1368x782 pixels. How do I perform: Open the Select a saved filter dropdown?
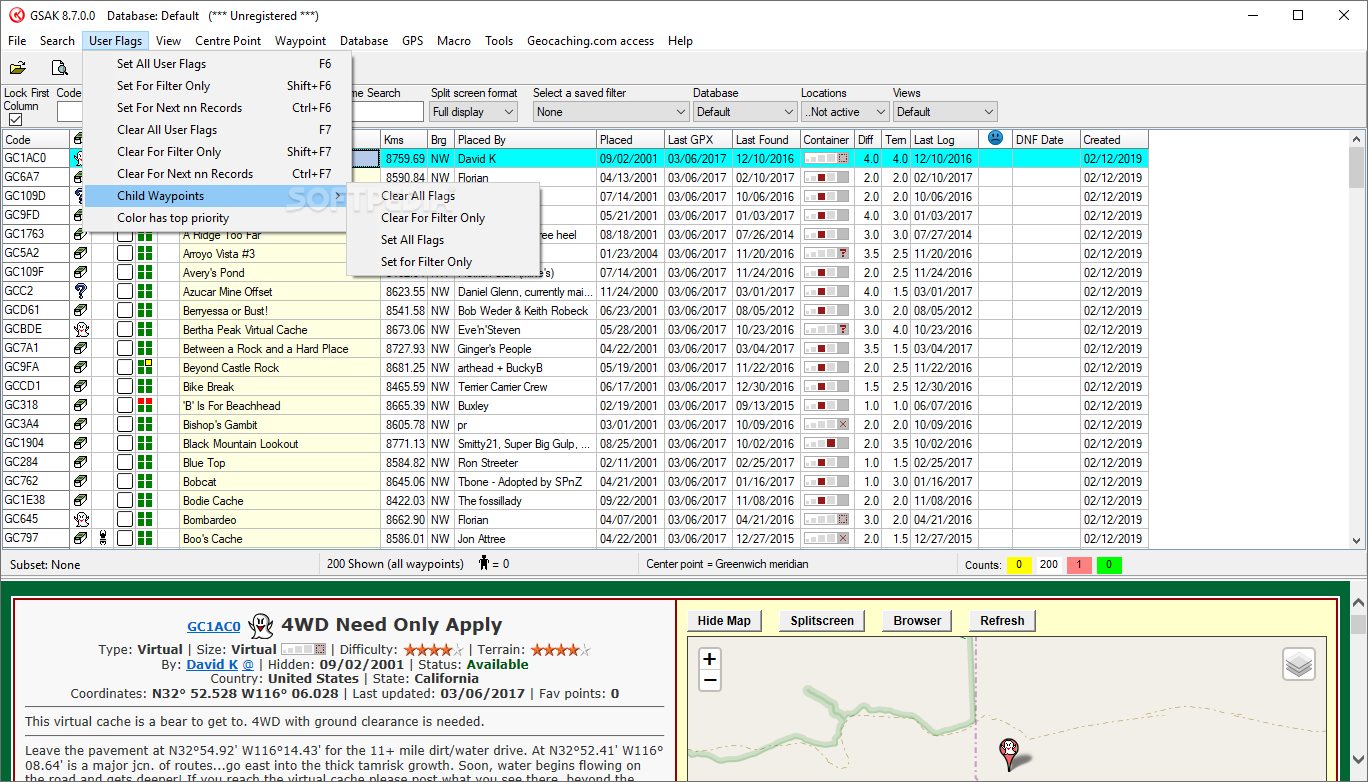tap(611, 112)
